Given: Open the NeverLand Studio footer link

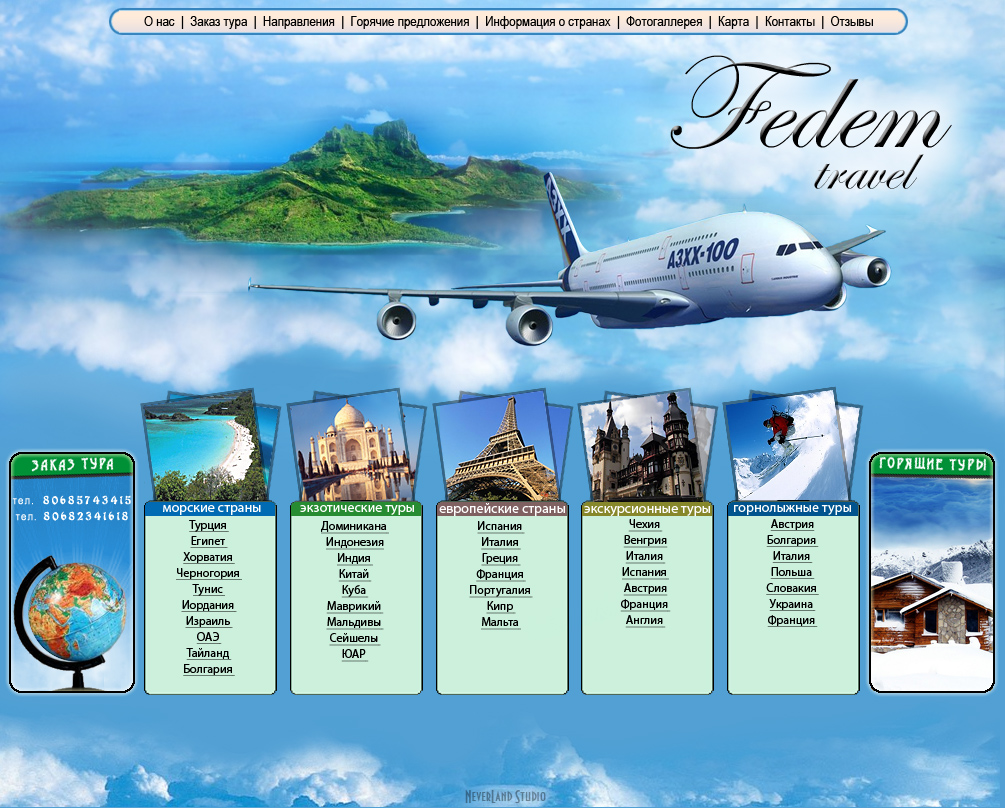Looking at the screenshot, I should click(x=505, y=796).
